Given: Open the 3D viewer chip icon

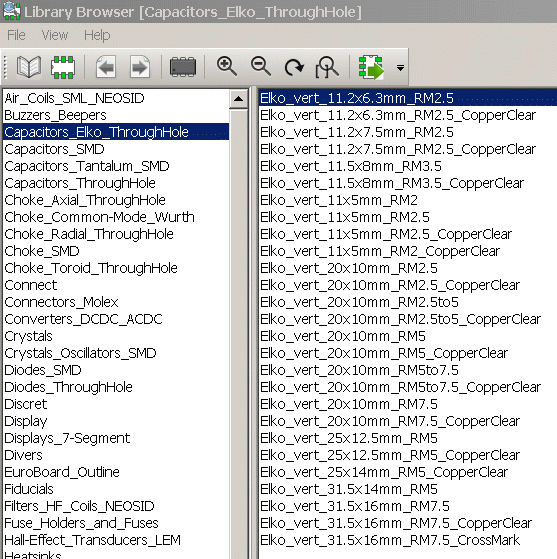Looking at the screenshot, I should click(183, 67).
